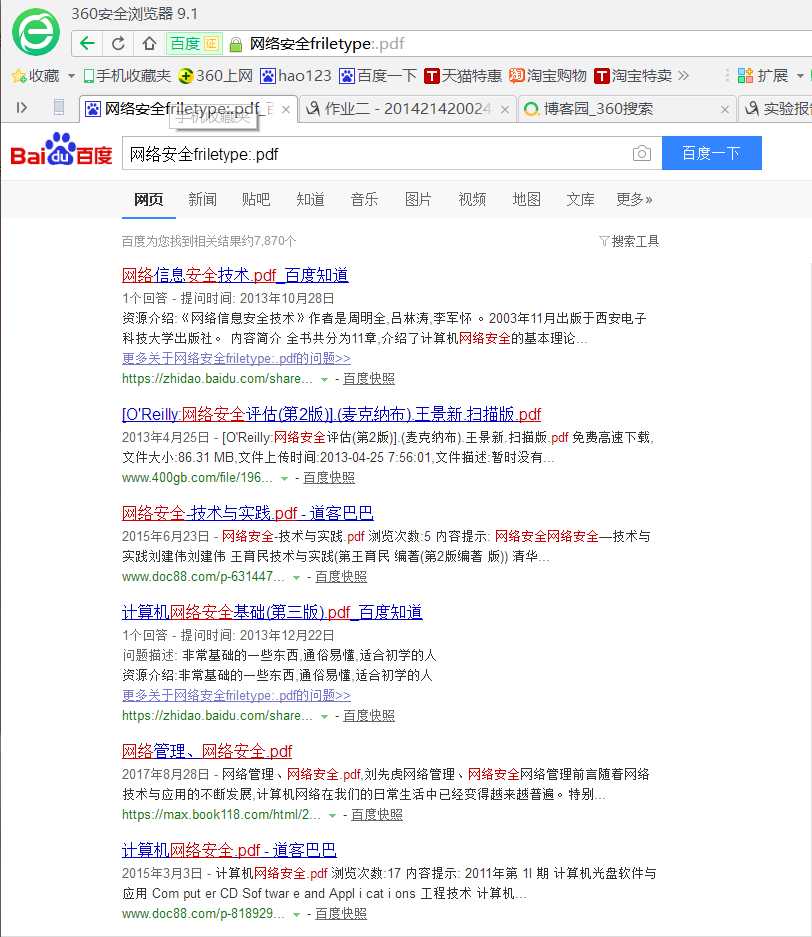The image size is (812, 937).
Task: Open 360上网 bookmark
Action: (216, 76)
